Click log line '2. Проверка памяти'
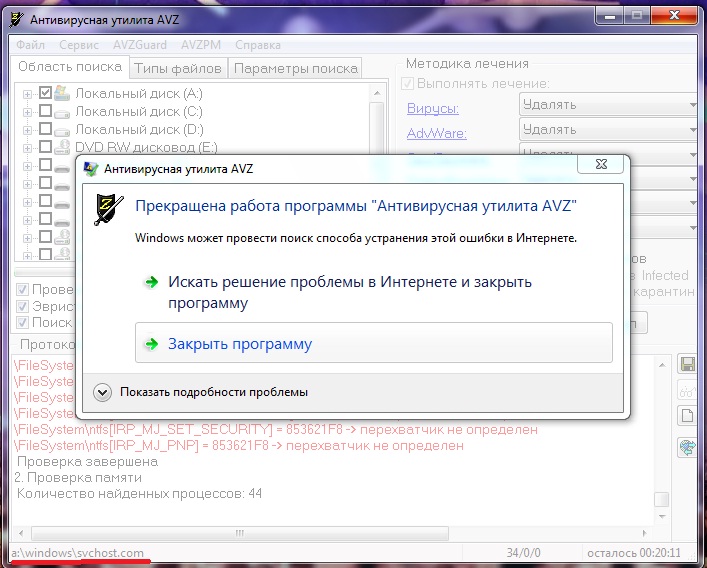Screen dimensions: 707x568 tap(78, 477)
